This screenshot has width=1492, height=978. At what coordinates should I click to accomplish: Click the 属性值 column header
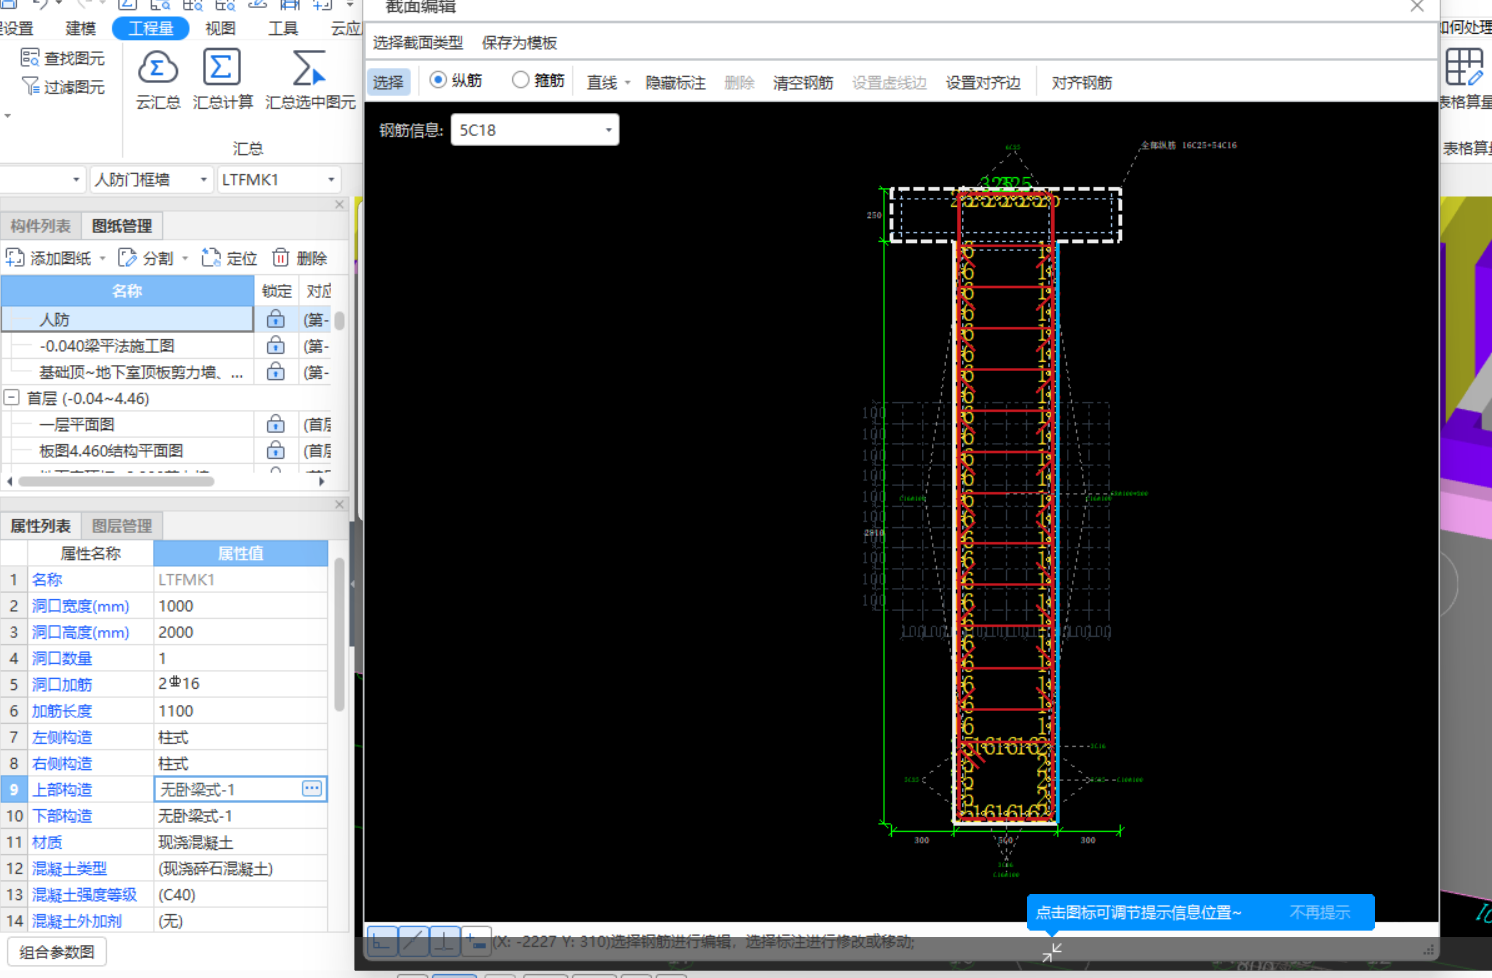(x=241, y=553)
